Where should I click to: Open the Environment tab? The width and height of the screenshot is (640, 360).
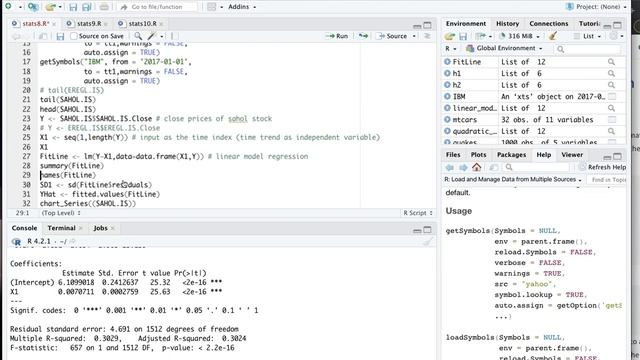pyautogui.click(x=466, y=24)
